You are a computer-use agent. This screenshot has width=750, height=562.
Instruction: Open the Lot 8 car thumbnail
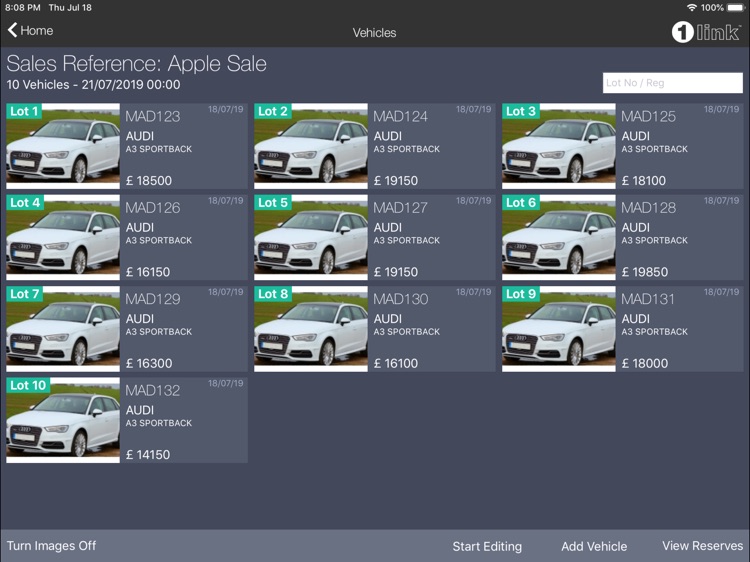tap(311, 329)
